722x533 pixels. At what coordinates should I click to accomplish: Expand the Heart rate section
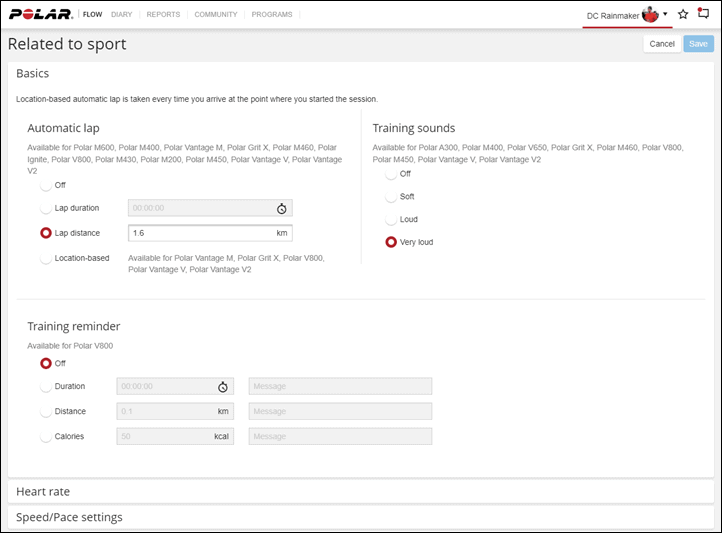point(361,492)
